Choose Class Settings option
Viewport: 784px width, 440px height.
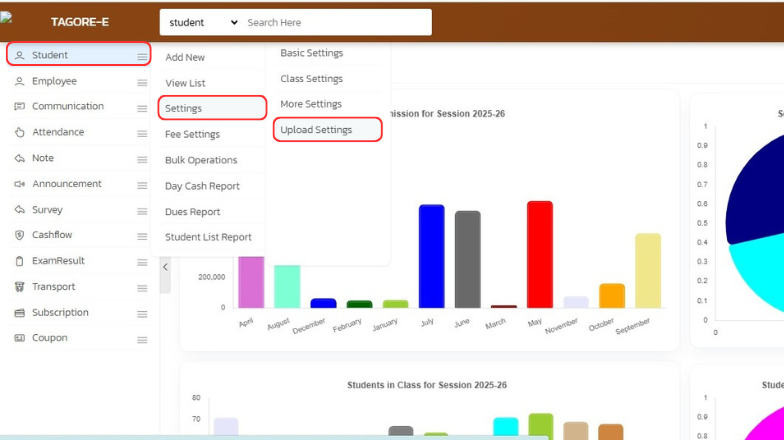[x=311, y=79]
